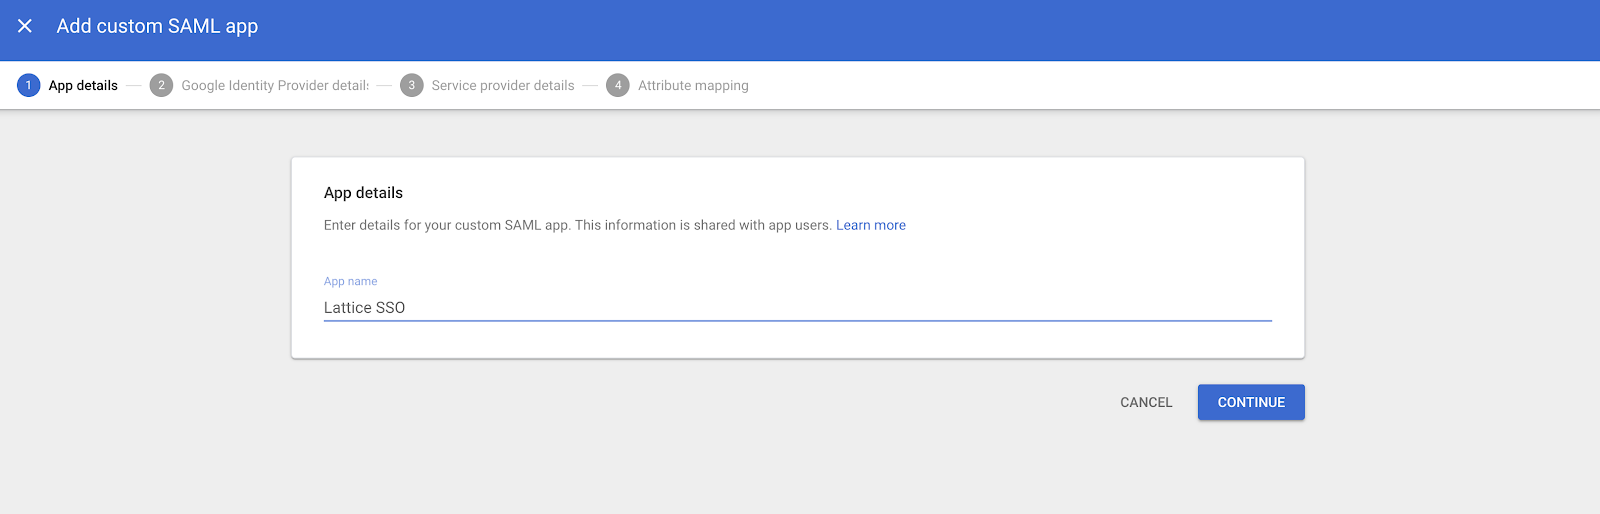Select step 2 circle icon
1600x514 pixels.
(161, 85)
